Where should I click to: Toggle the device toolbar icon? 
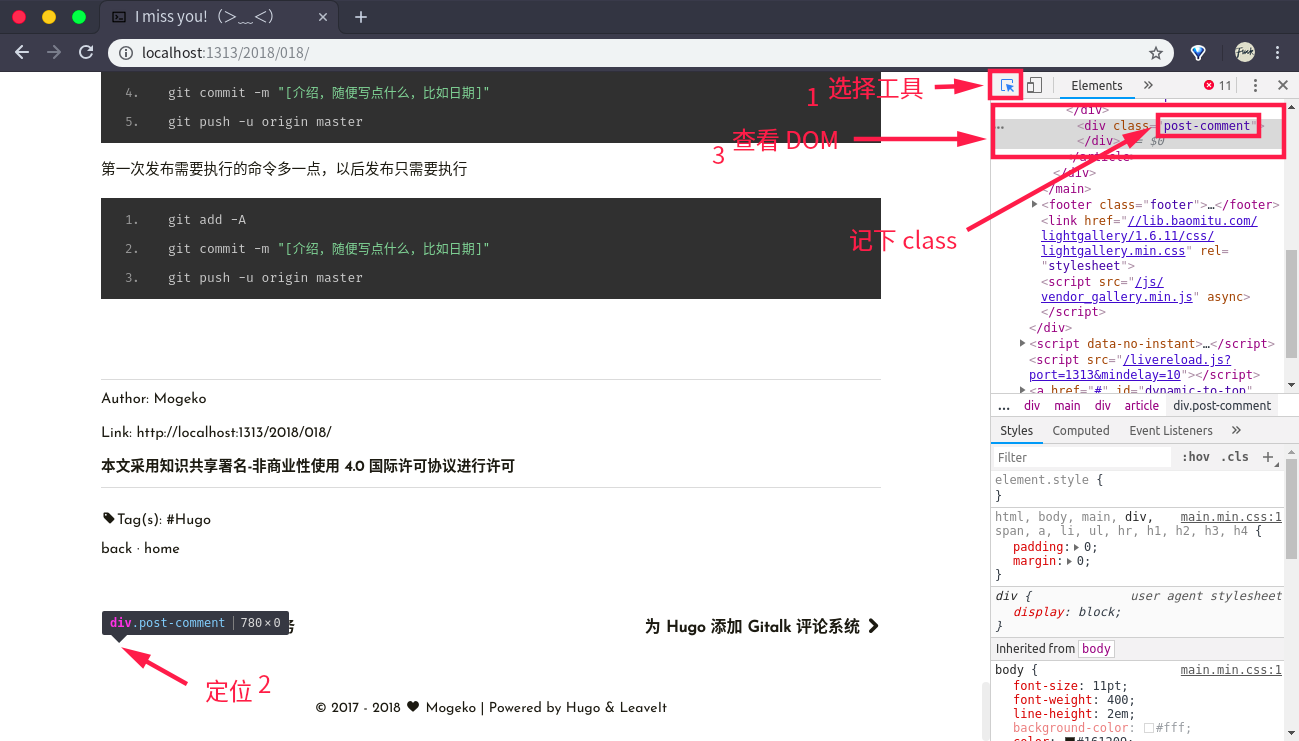[1035, 86]
